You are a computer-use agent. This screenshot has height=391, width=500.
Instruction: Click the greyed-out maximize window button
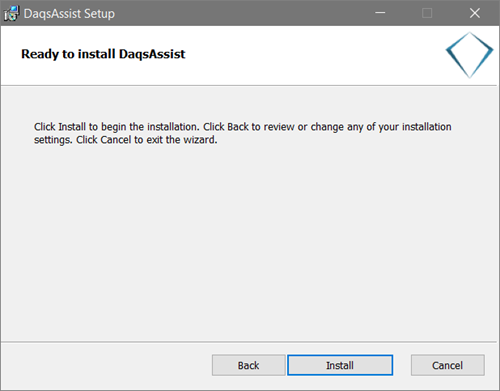[x=427, y=13]
